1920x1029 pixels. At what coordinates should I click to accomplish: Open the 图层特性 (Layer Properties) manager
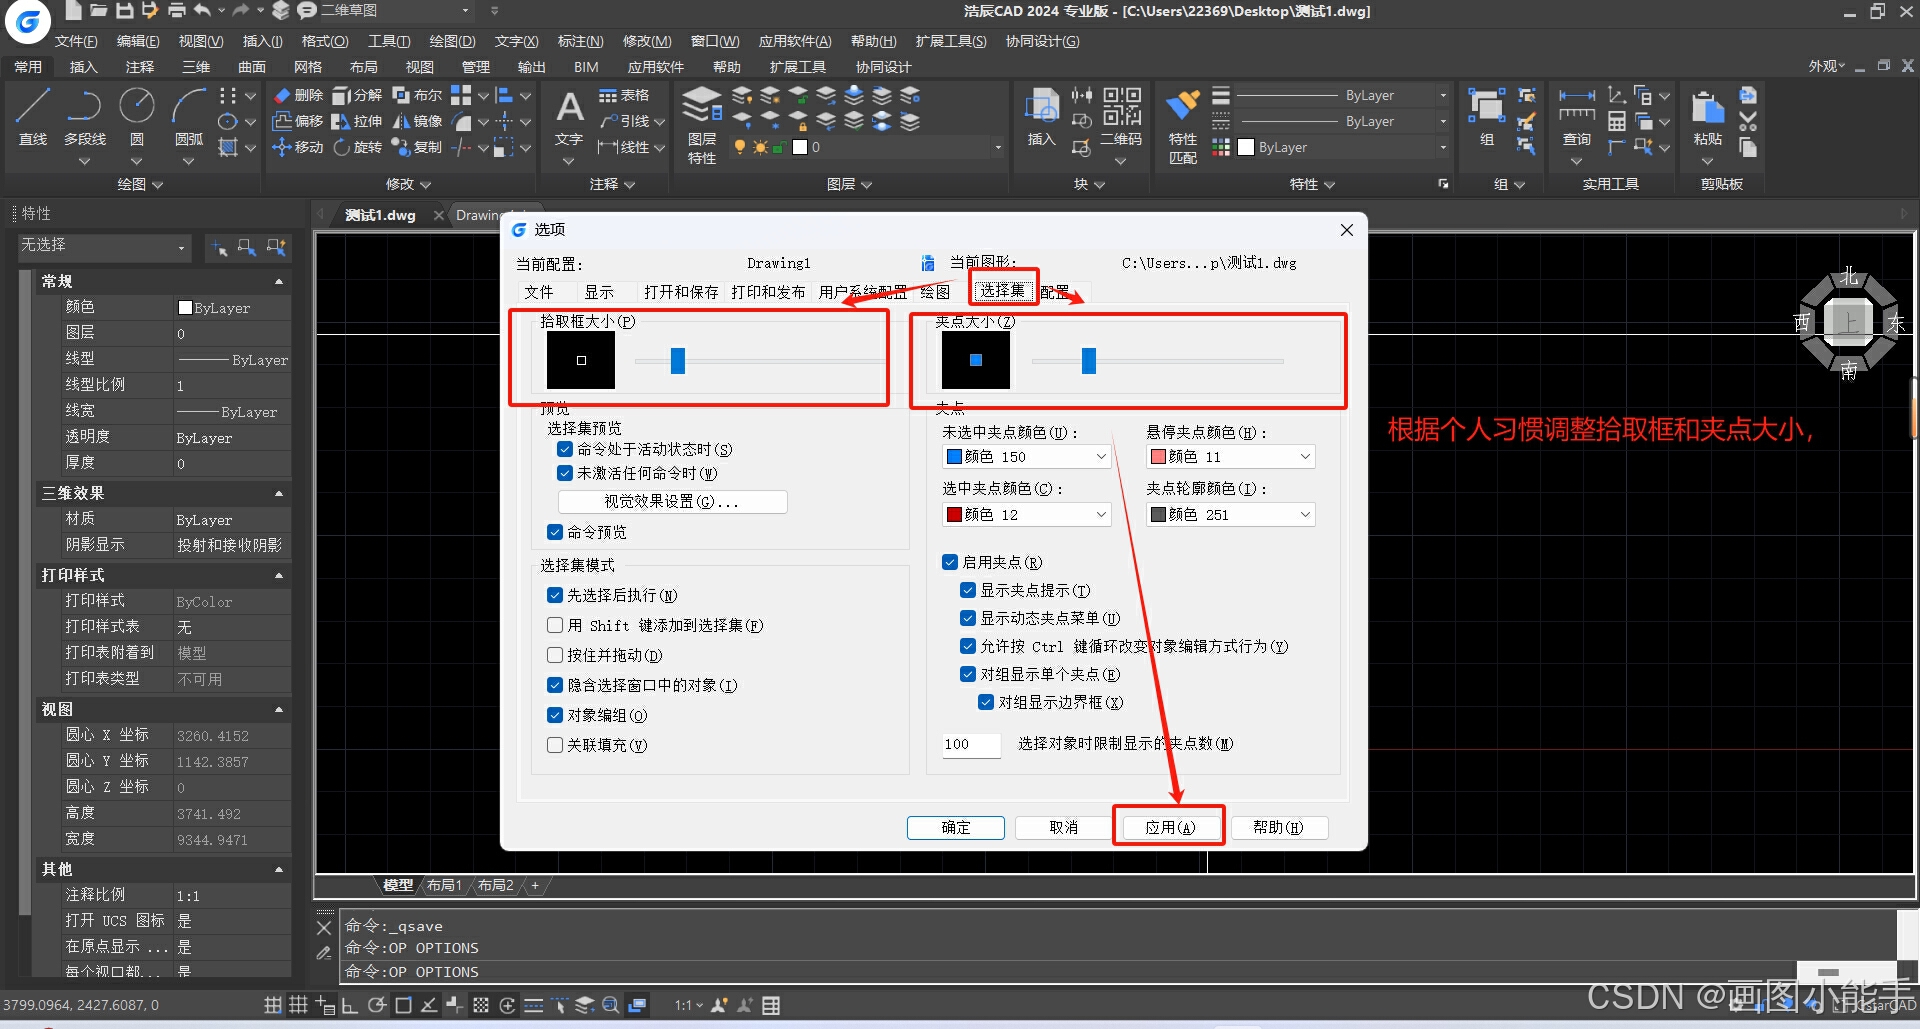pos(702,125)
